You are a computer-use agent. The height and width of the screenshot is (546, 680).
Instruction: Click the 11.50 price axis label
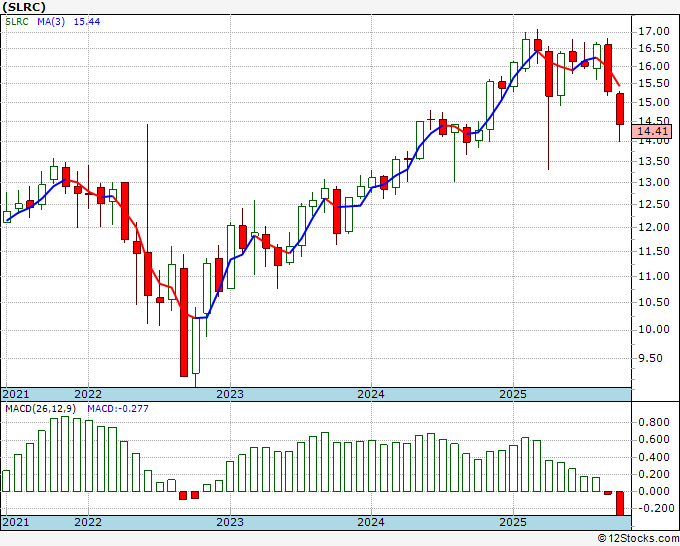coord(653,252)
